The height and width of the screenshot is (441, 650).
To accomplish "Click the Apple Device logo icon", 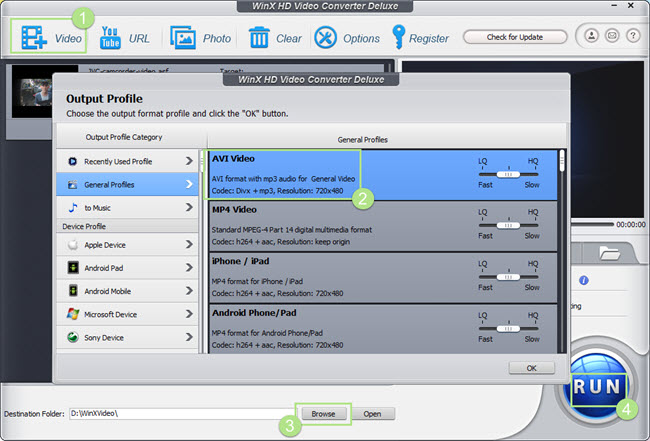I will pos(73,245).
